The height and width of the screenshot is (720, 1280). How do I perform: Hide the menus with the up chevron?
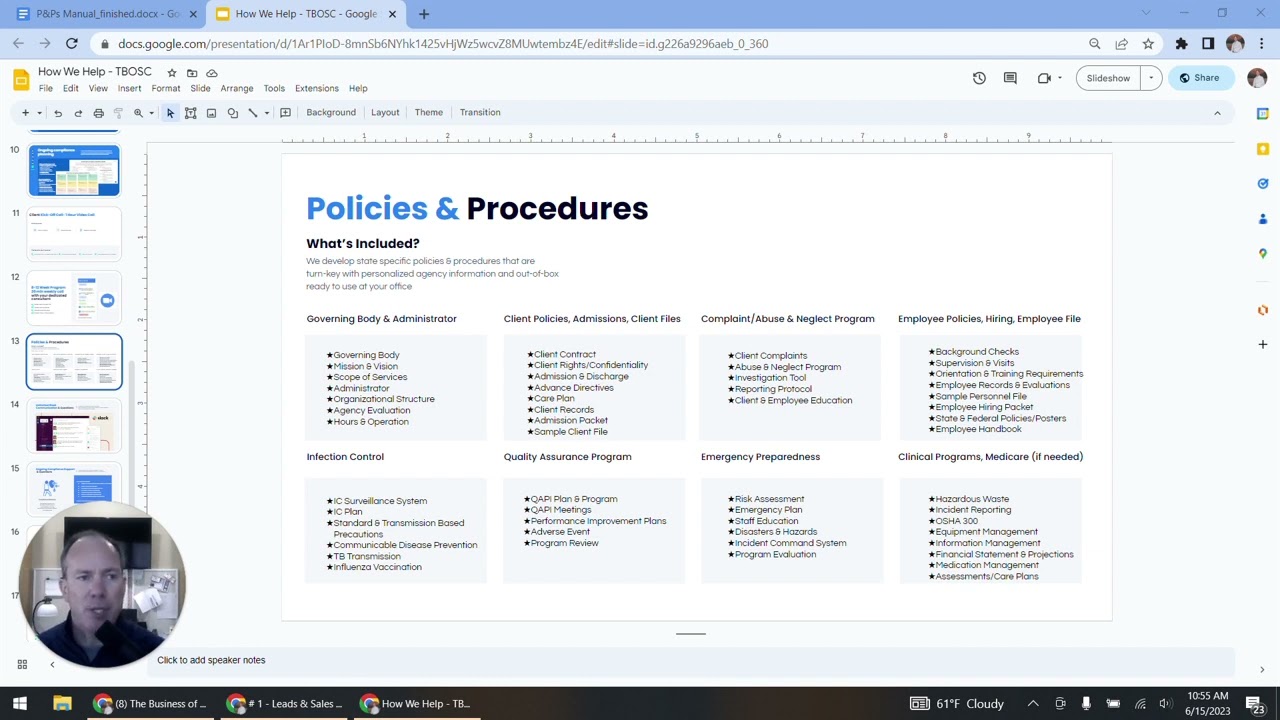pyautogui.click(x=1217, y=113)
